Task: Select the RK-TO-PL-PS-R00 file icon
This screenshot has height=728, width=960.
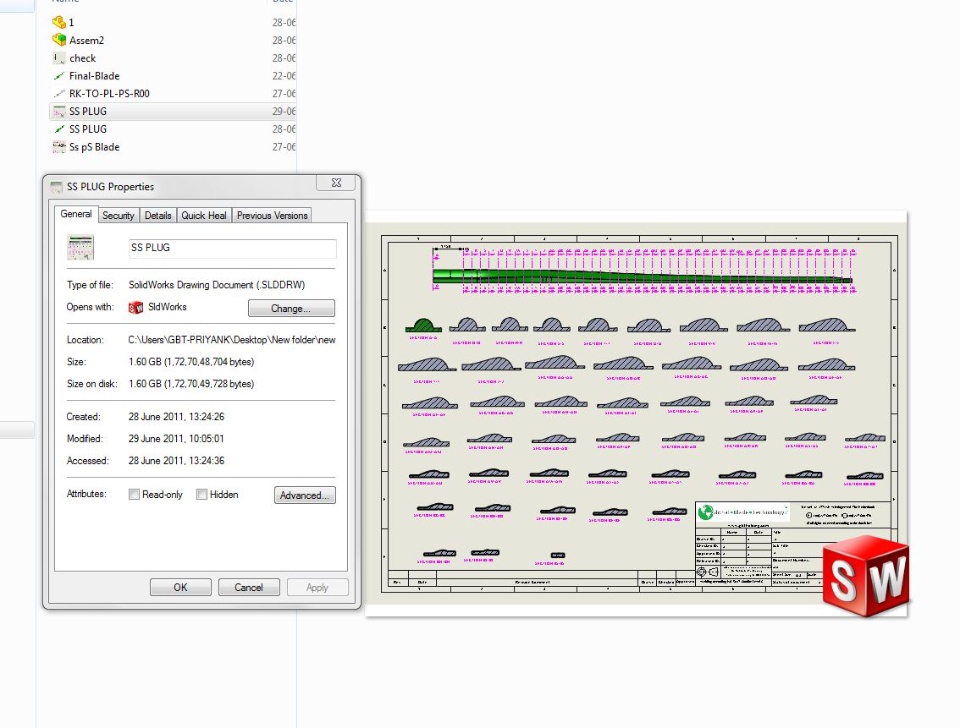Action: click(59, 94)
